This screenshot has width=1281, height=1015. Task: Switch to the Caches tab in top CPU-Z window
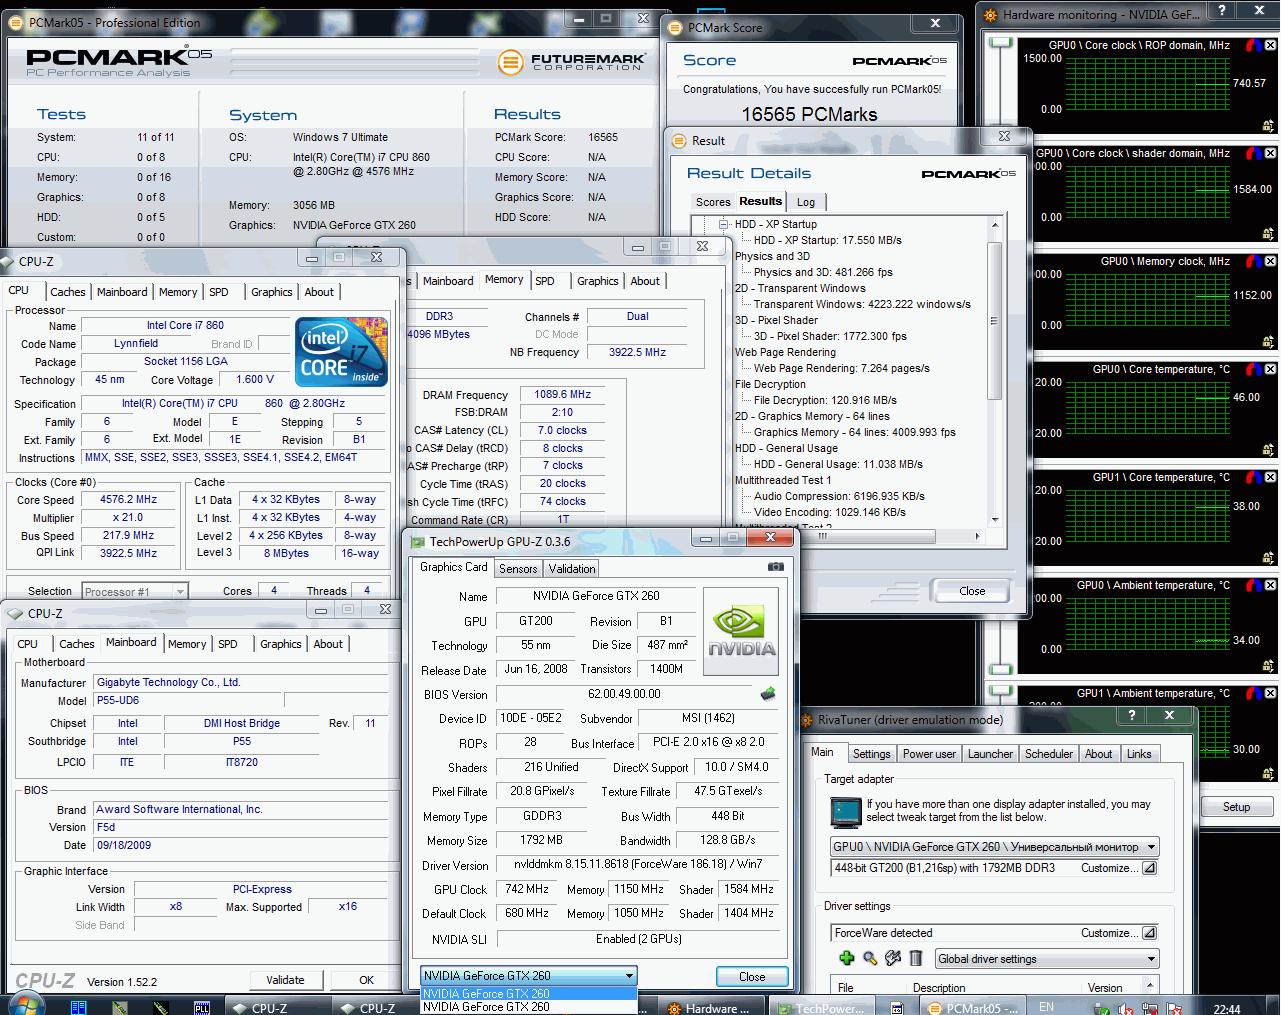pyautogui.click(x=68, y=292)
